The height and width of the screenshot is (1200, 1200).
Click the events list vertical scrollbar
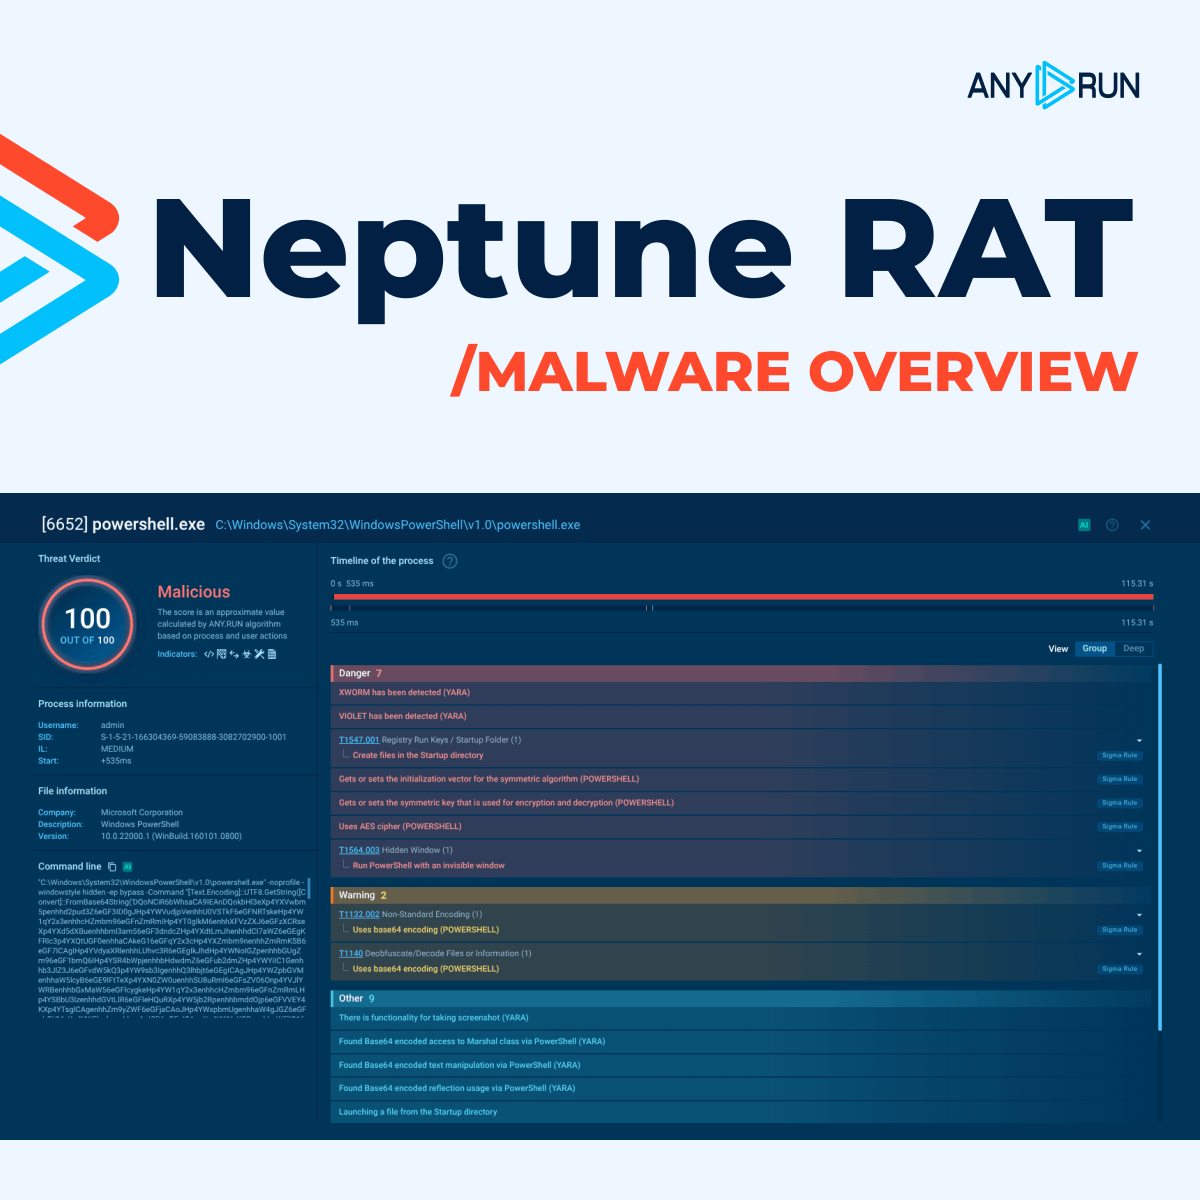click(x=1160, y=845)
